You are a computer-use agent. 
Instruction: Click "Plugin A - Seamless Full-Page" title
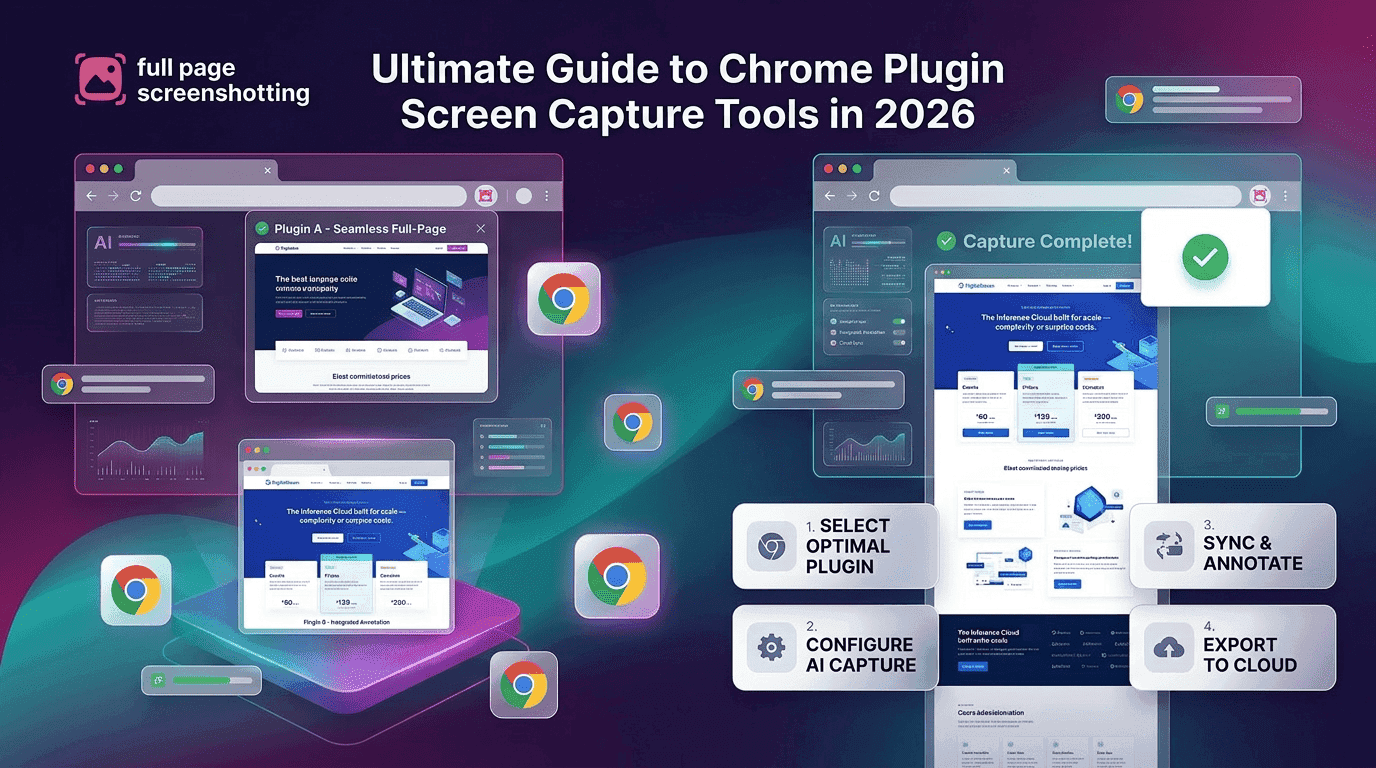[360, 228]
